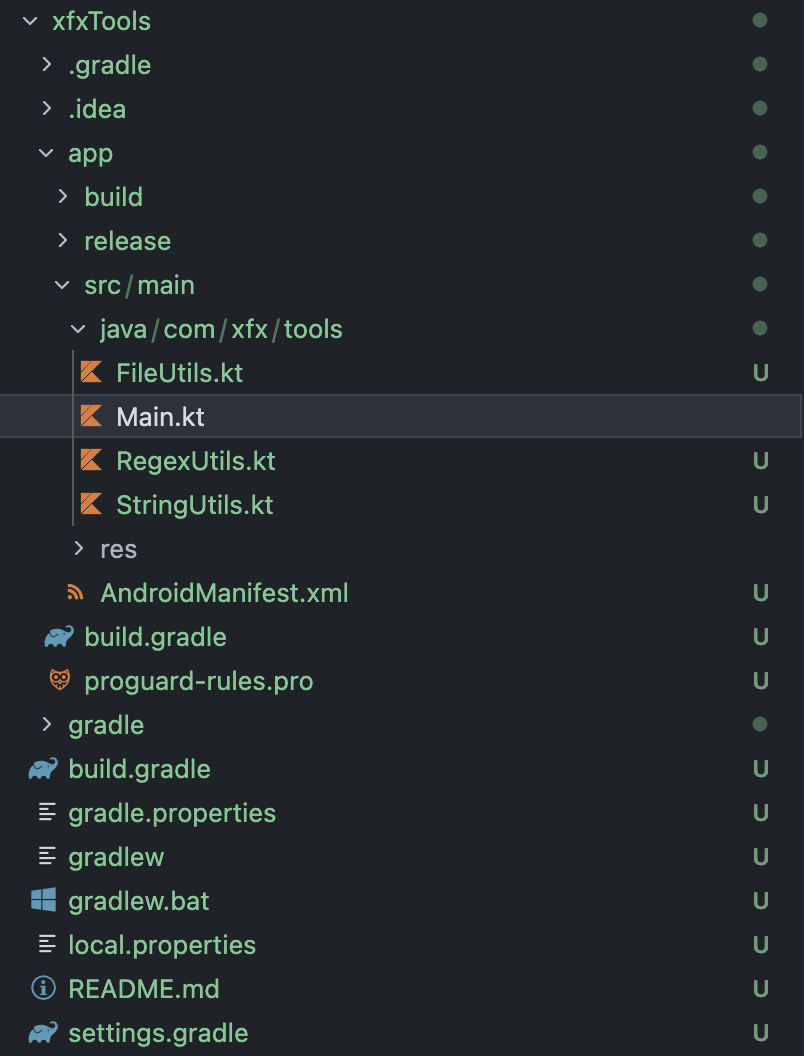This screenshot has height=1056, width=804.
Task: Expand the .gradle folder chevron
Action: coord(46,65)
